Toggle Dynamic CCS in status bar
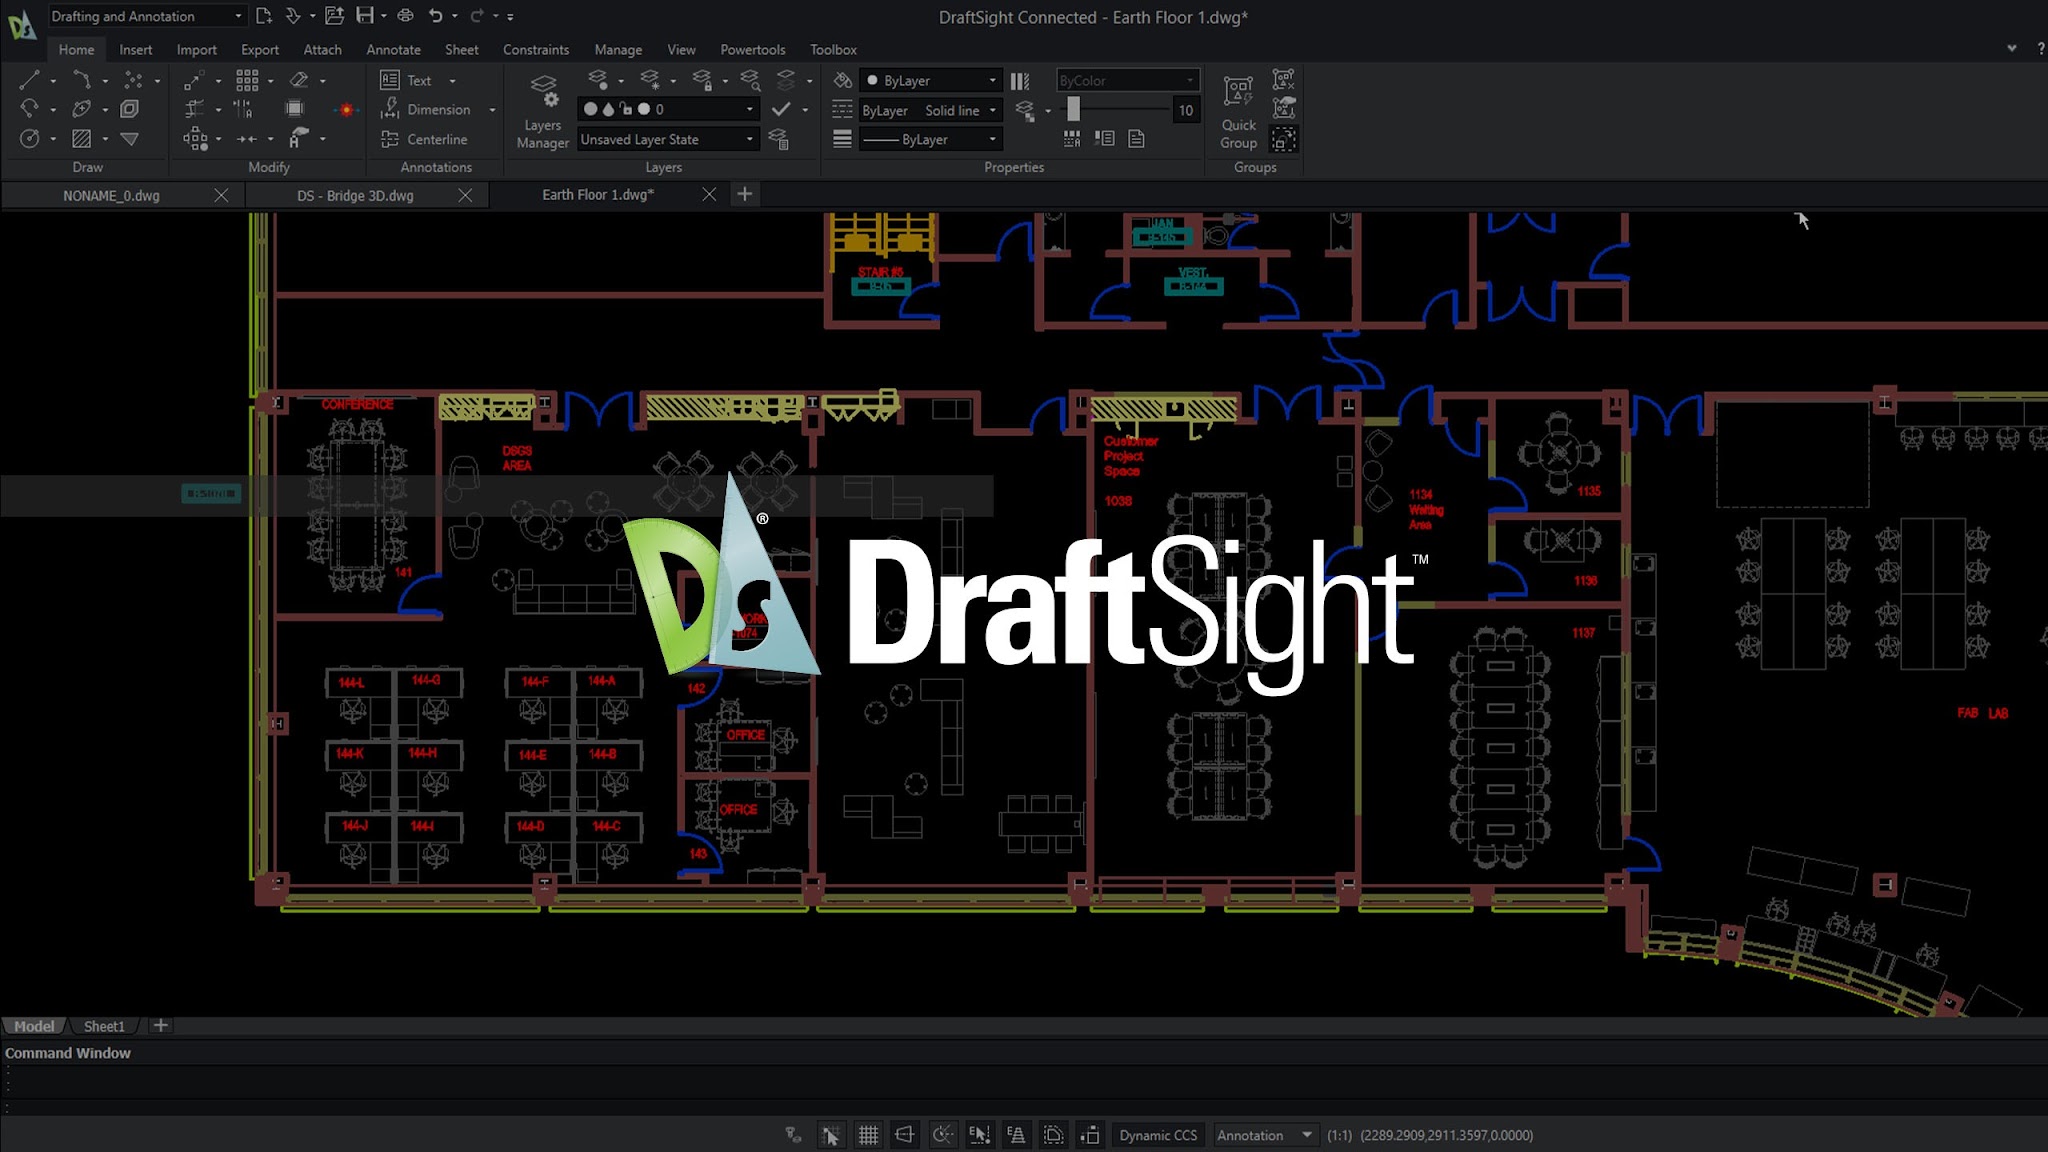 (1158, 1135)
